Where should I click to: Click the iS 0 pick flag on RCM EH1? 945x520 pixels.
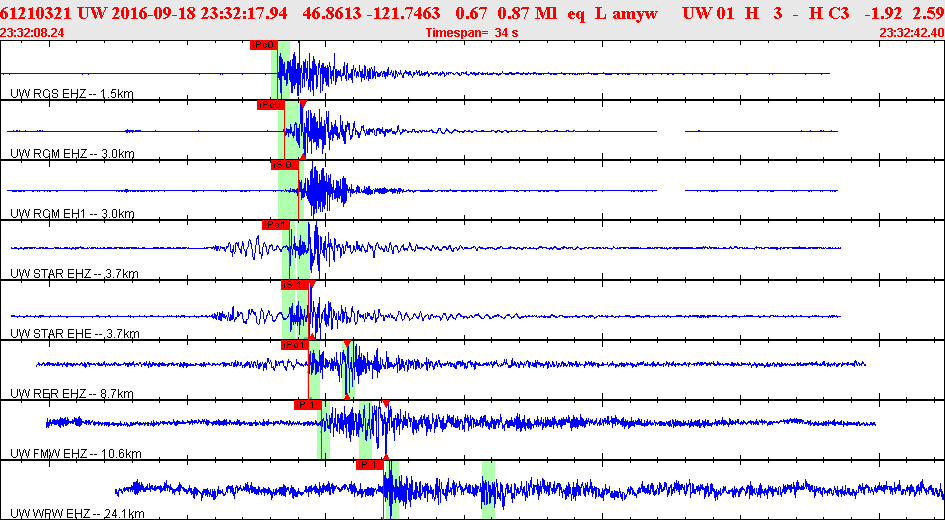tap(284, 165)
